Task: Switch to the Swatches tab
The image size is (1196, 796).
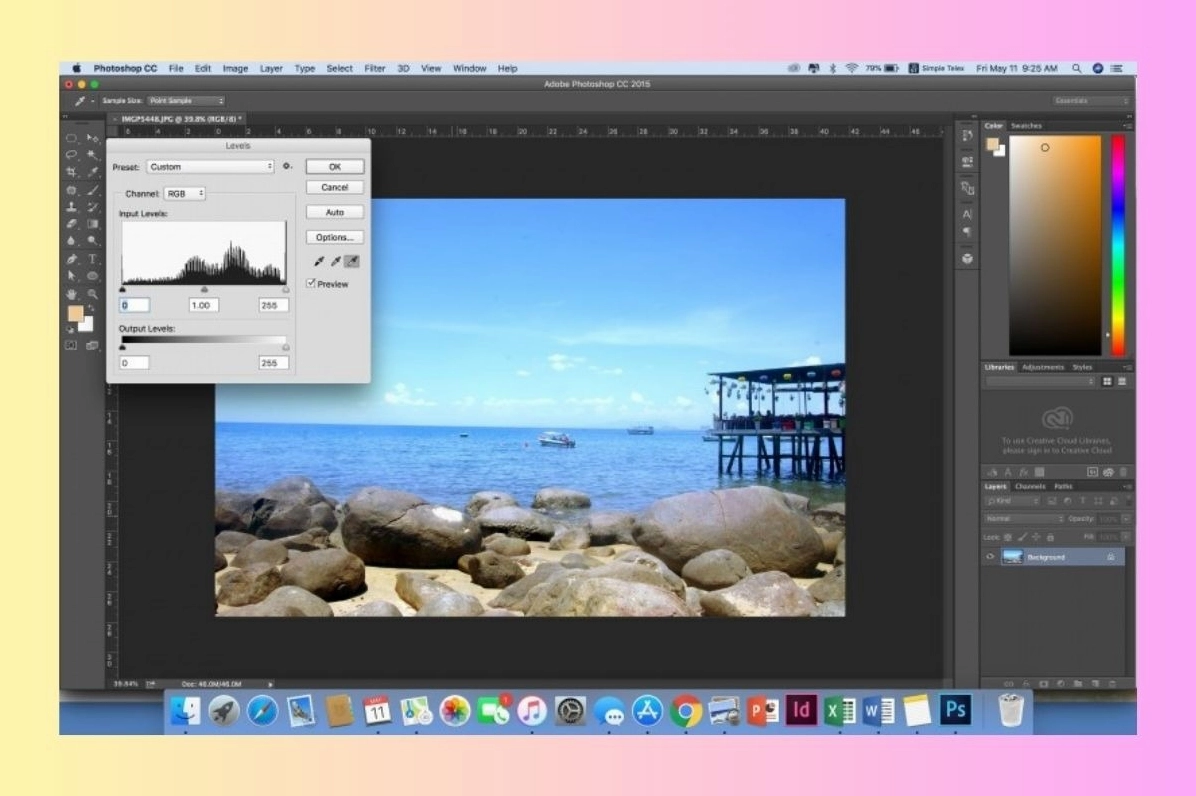Action: (x=1026, y=126)
